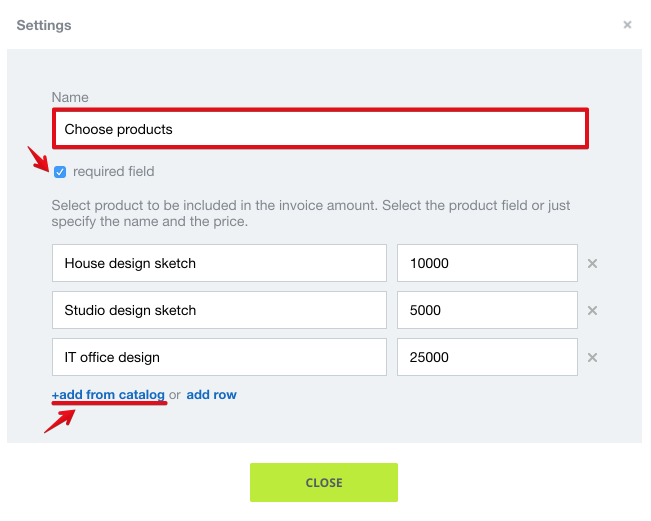This screenshot has width=651, height=521.
Task: Click the Name label above the field
Action: (x=70, y=97)
